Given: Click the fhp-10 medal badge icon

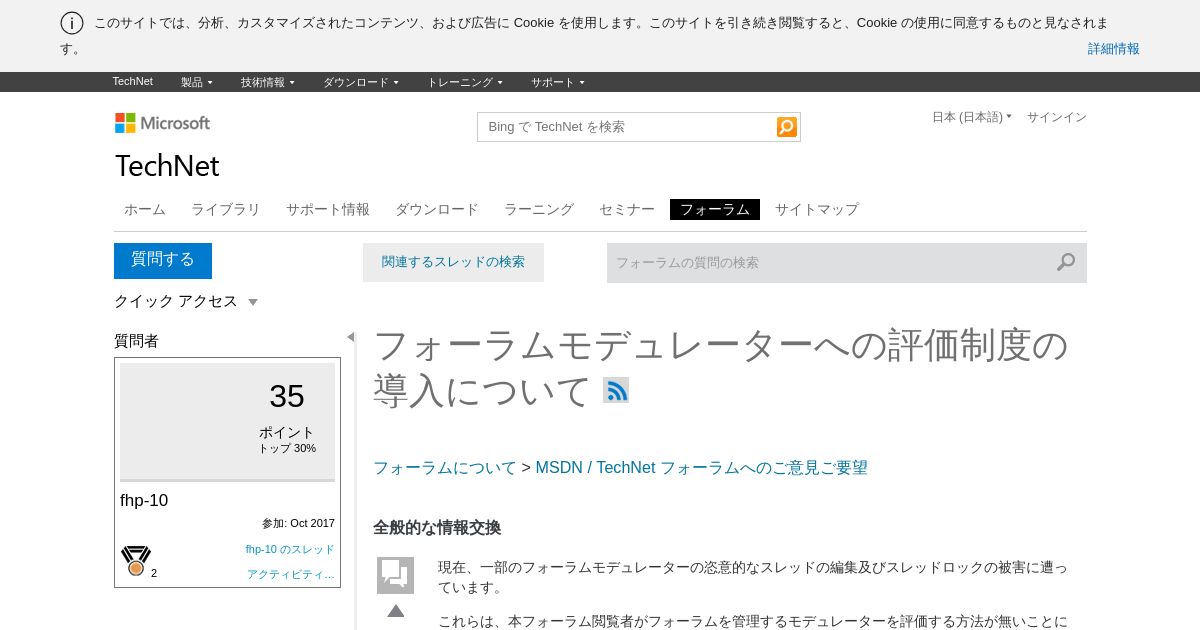Looking at the screenshot, I should (x=136, y=561).
